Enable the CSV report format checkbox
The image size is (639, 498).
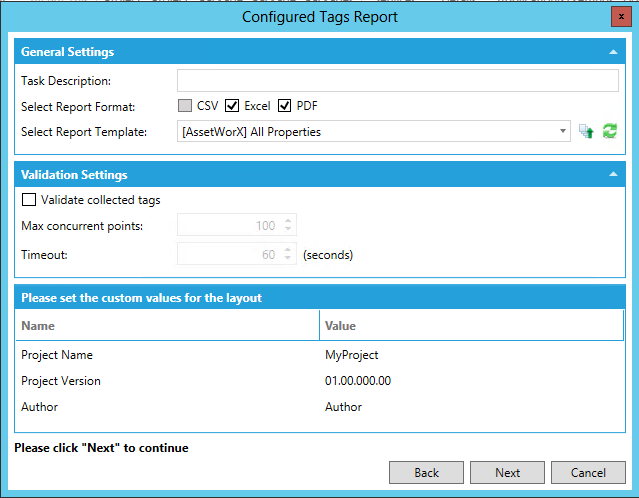(x=185, y=106)
